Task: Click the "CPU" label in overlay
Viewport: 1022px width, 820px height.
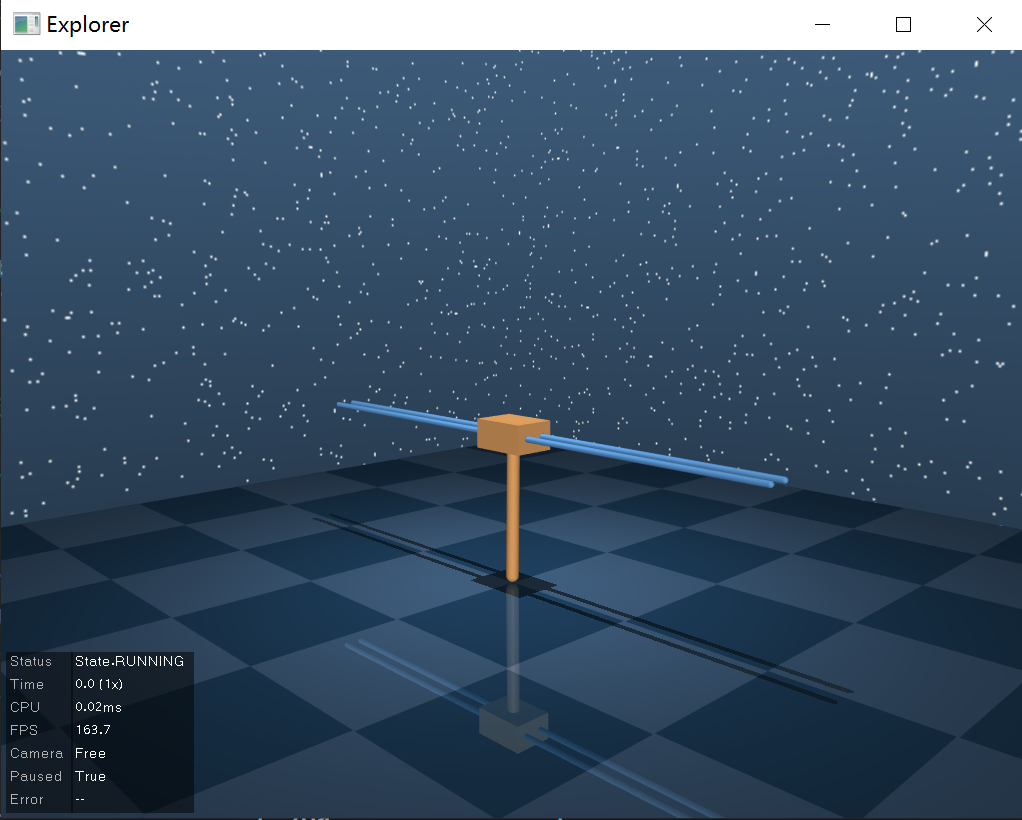Action: point(25,707)
